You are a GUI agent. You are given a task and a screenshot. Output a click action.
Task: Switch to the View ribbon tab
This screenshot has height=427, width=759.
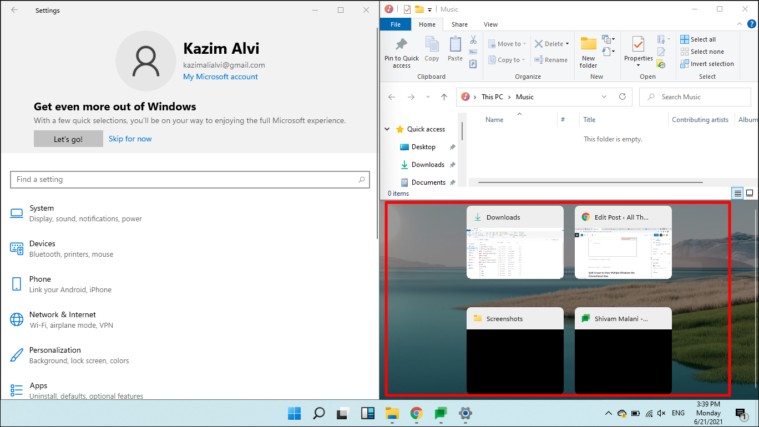[490, 24]
